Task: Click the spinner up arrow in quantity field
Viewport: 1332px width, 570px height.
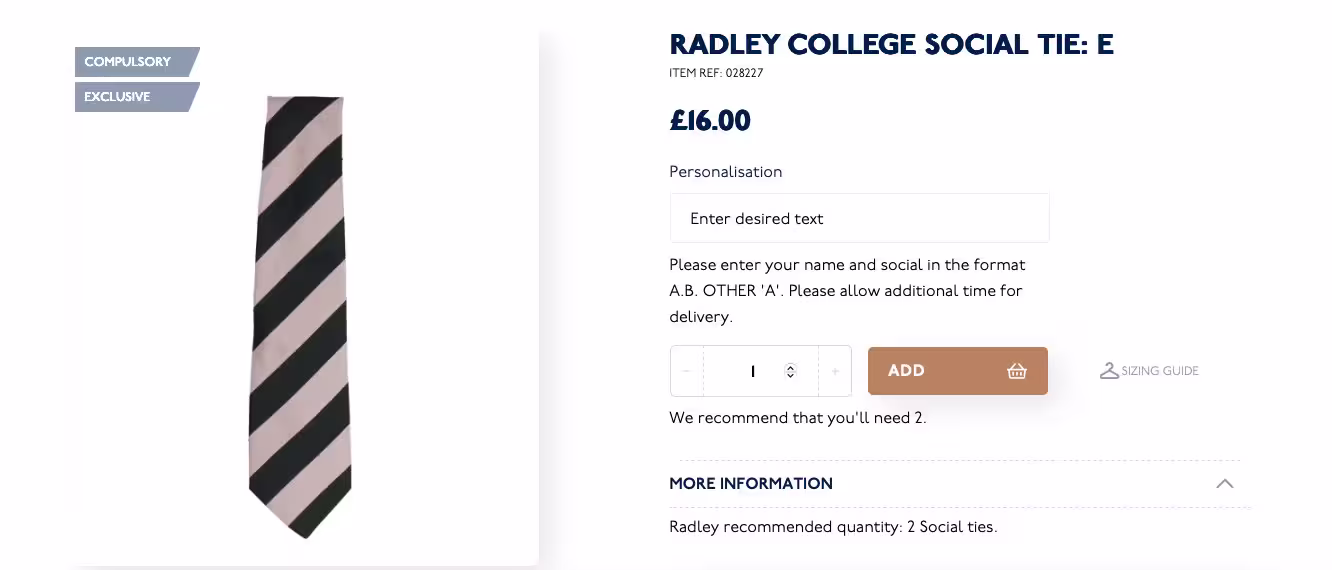Action: click(790, 366)
